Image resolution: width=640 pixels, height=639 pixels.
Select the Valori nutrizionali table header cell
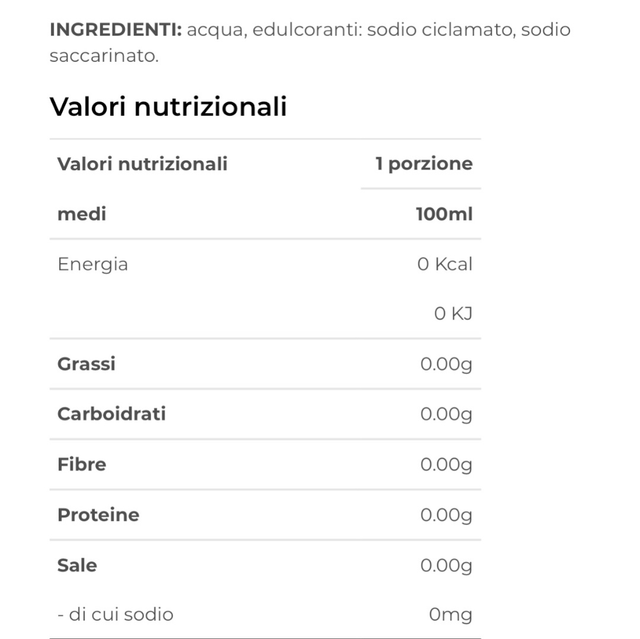(142, 164)
